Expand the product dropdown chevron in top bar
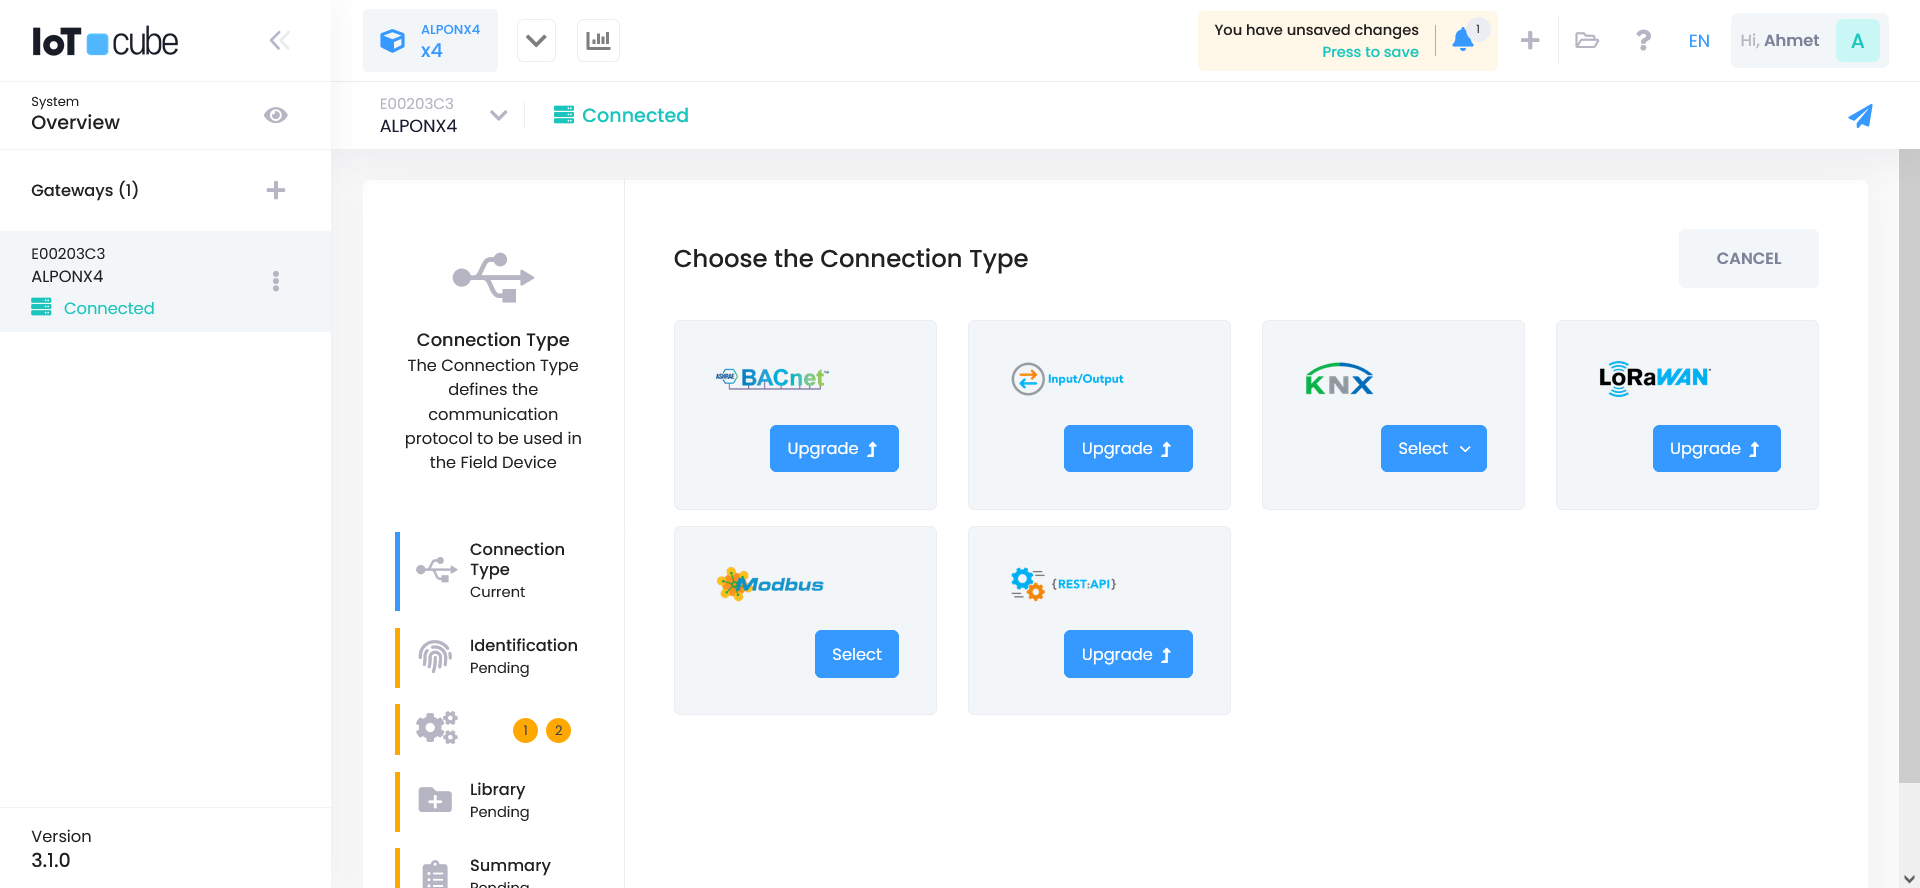1920x888 pixels. point(536,41)
